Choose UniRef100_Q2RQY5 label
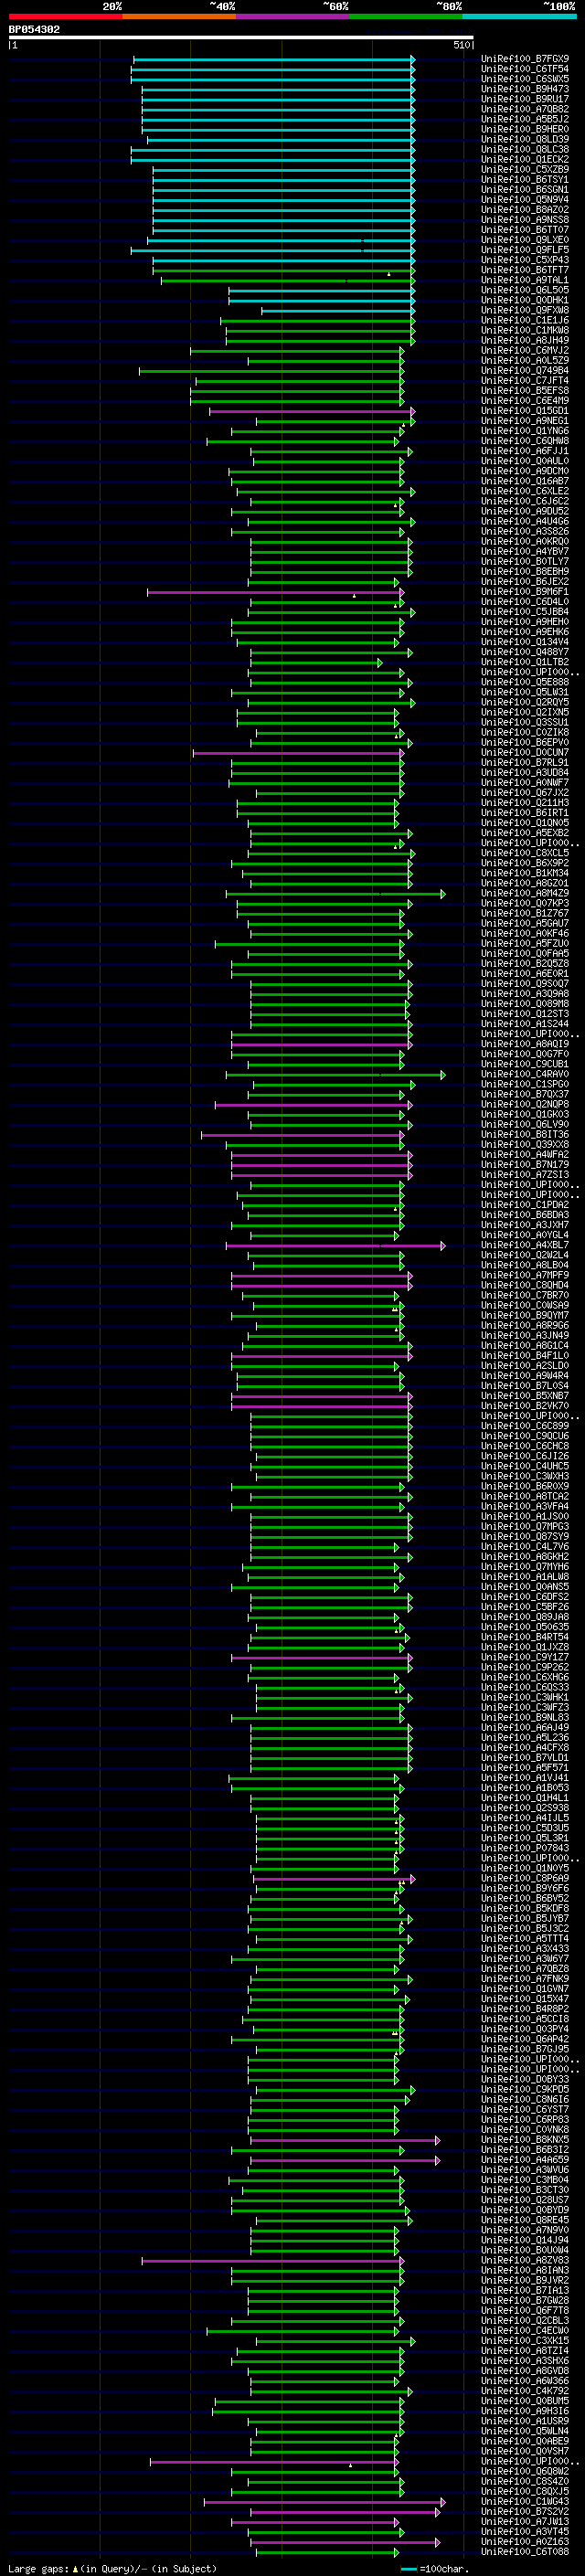This screenshot has width=585, height=2576. coord(525,702)
